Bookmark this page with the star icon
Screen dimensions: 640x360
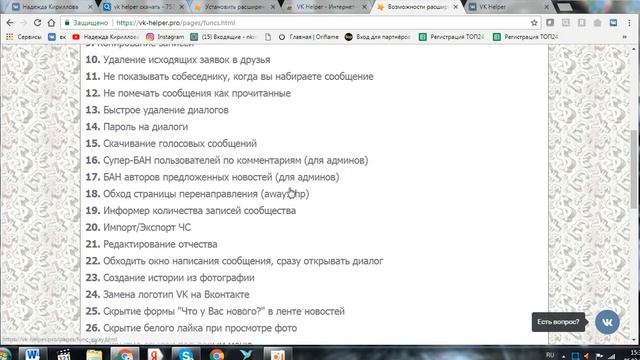[534, 23]
